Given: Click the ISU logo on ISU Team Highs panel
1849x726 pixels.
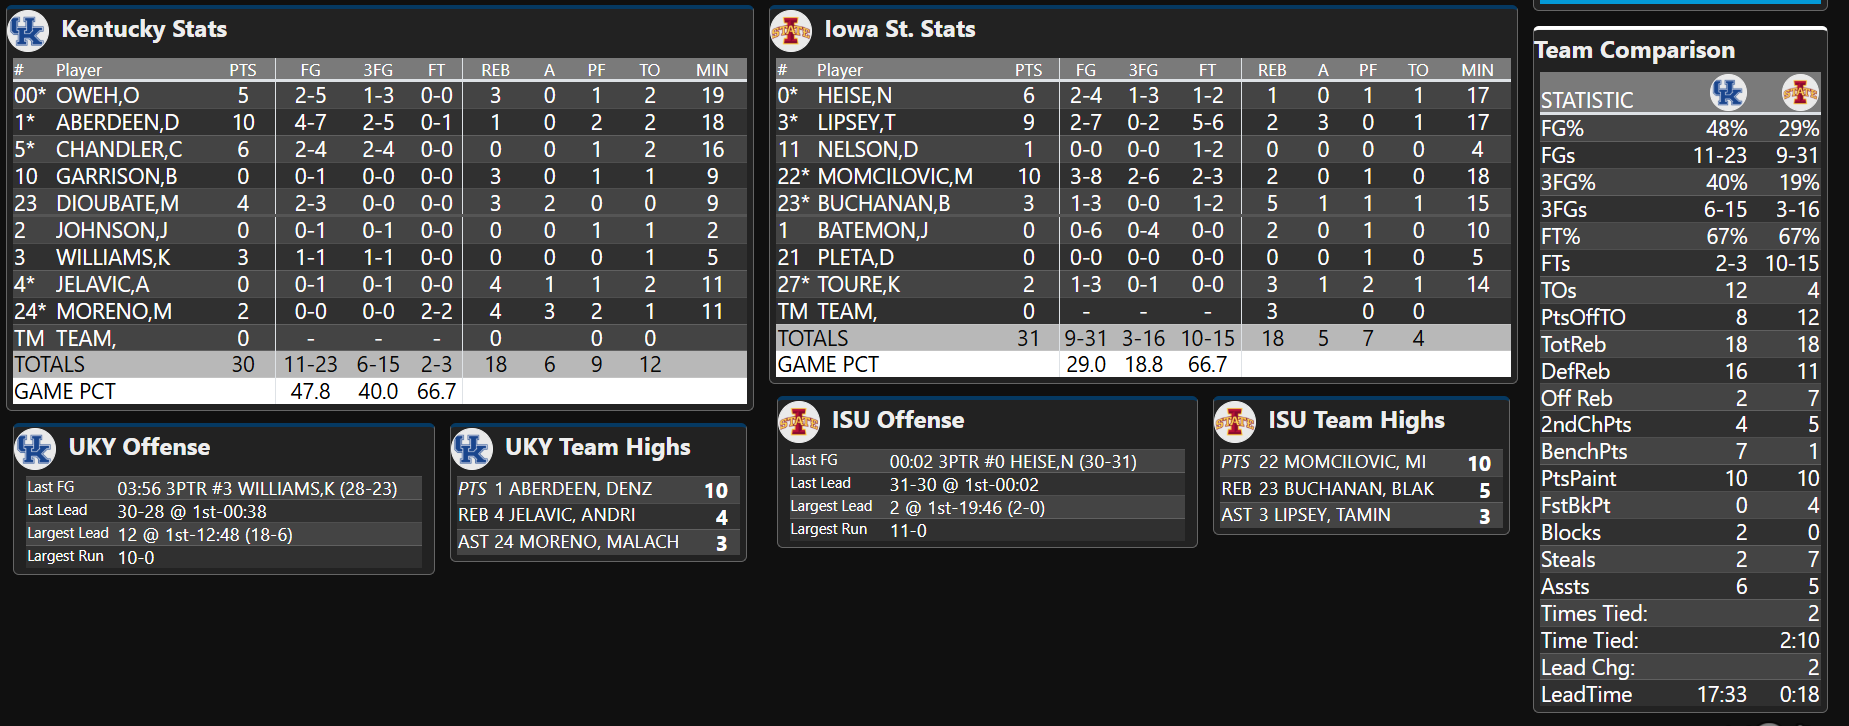Looking at the screenshot, I should click(x=1235, y=420).
